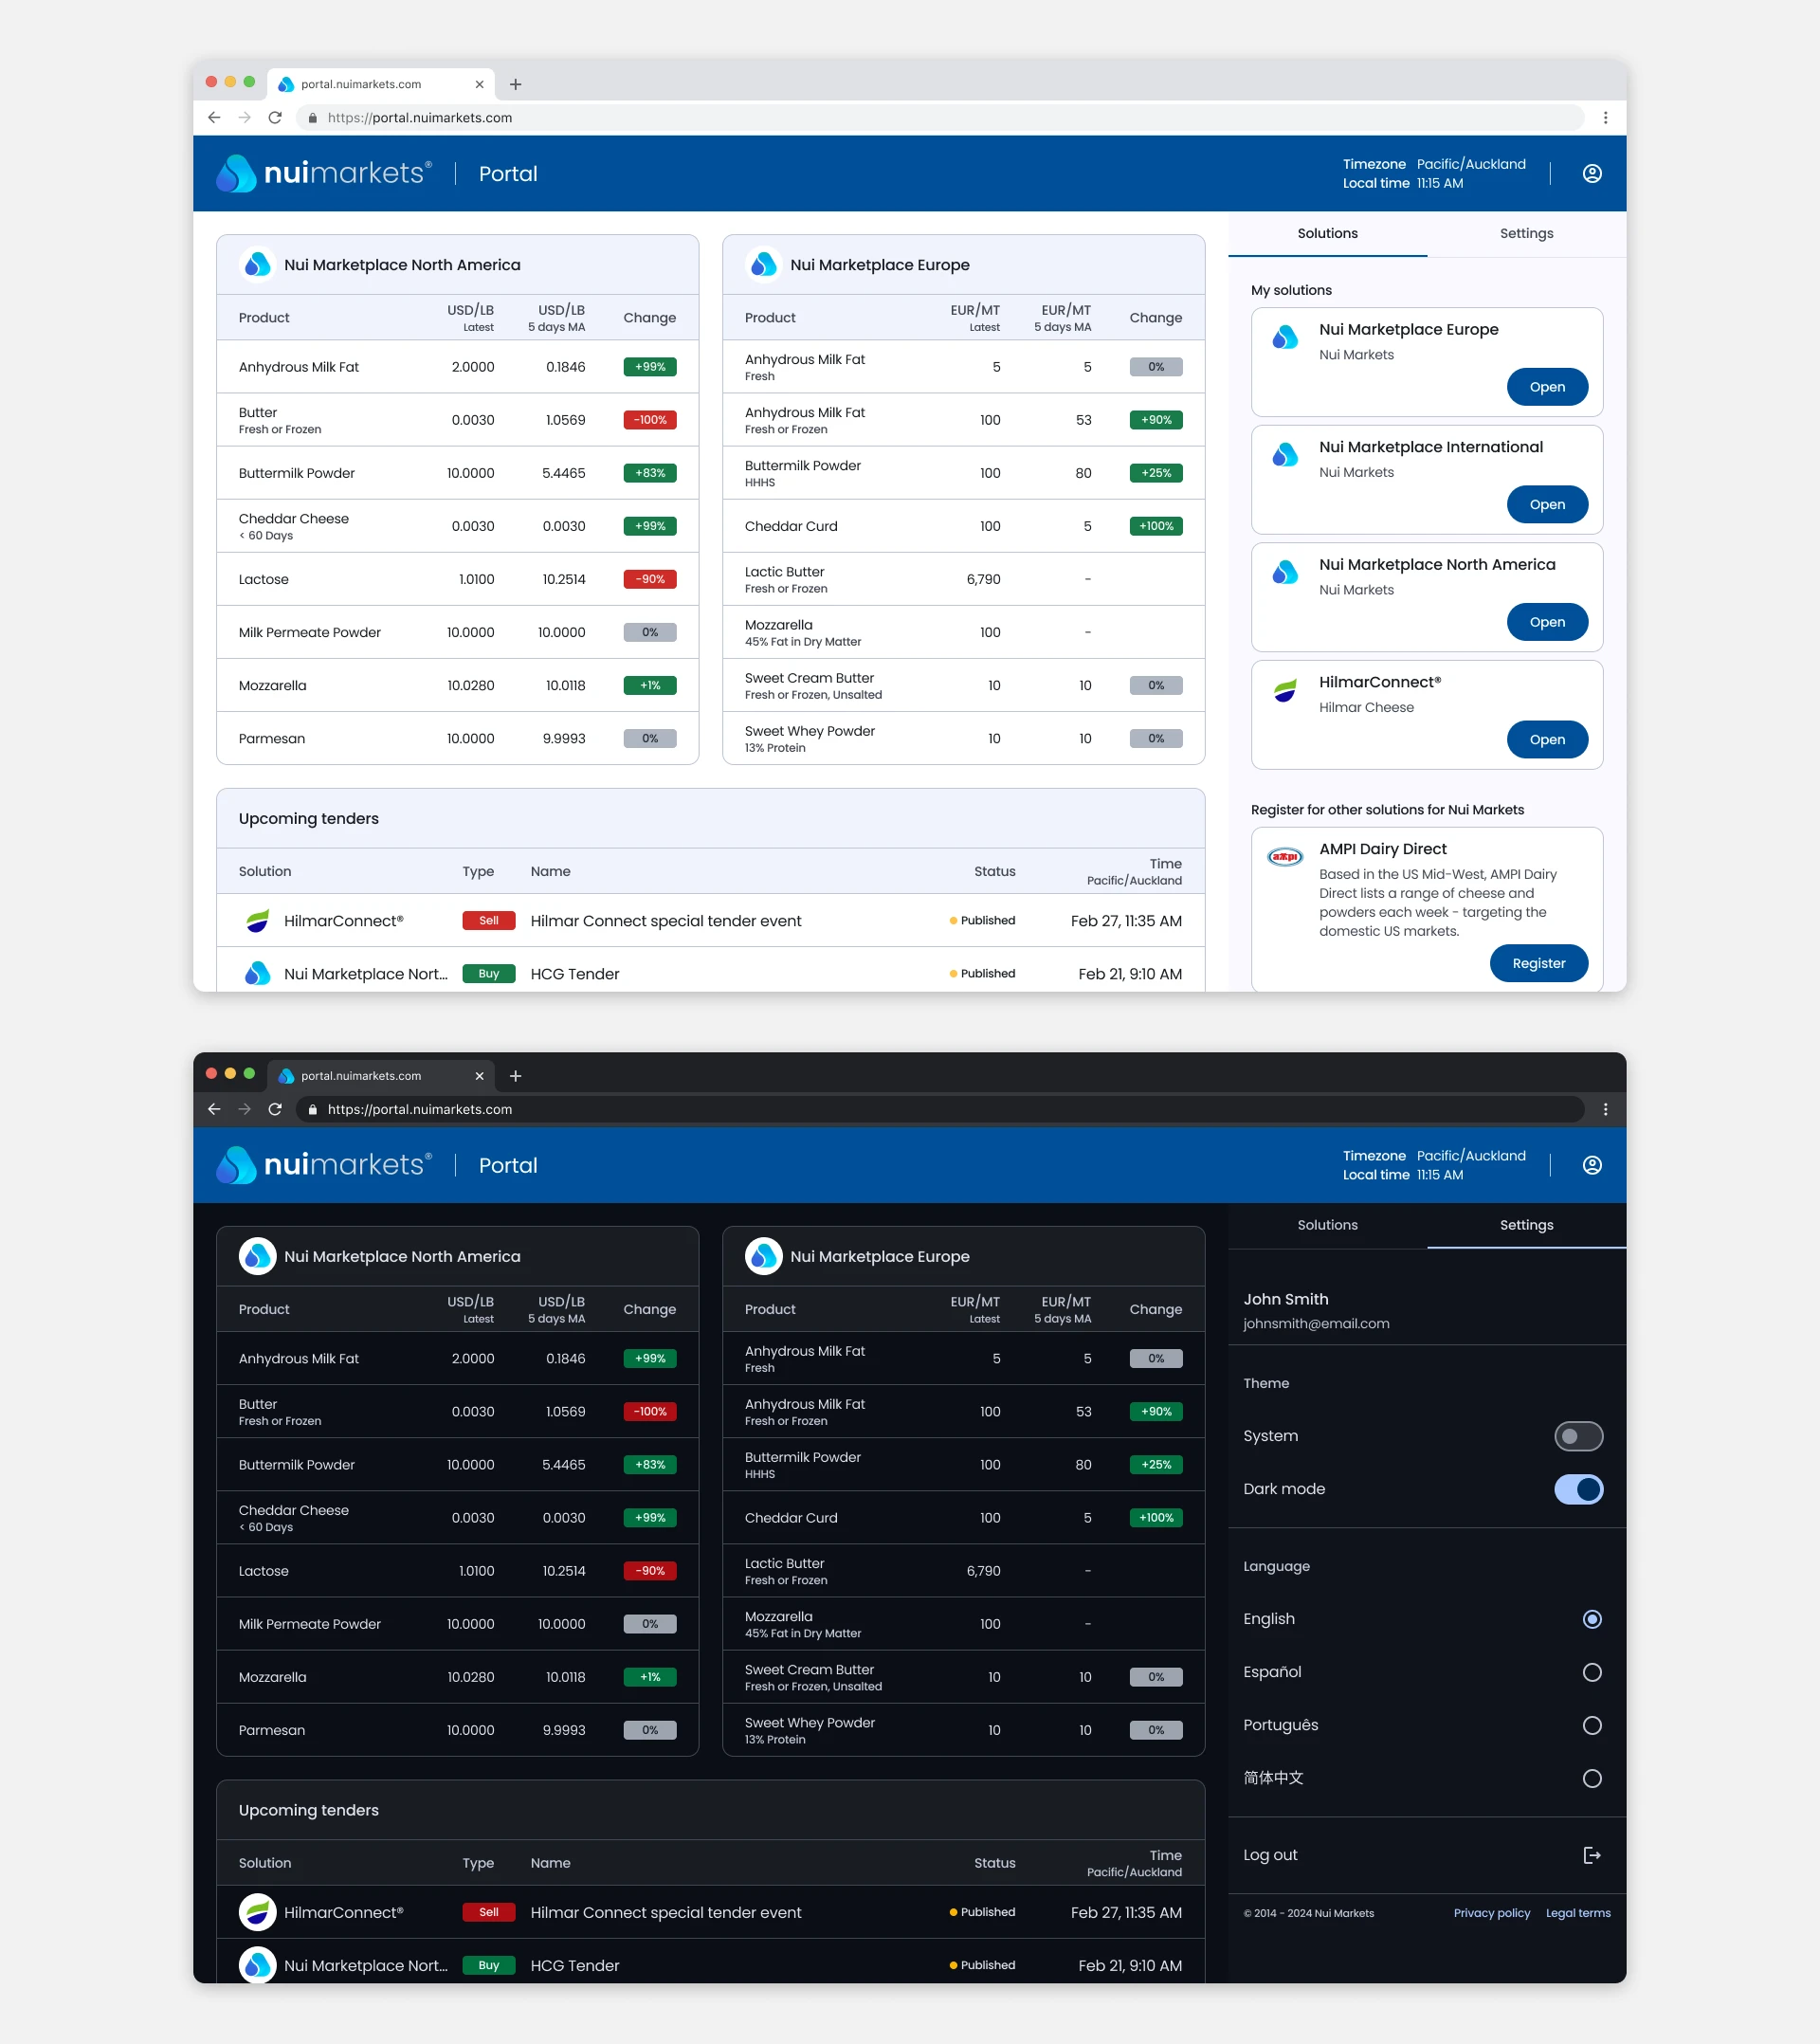Click the back arrow in the light browser window

[x=214, y=117]
